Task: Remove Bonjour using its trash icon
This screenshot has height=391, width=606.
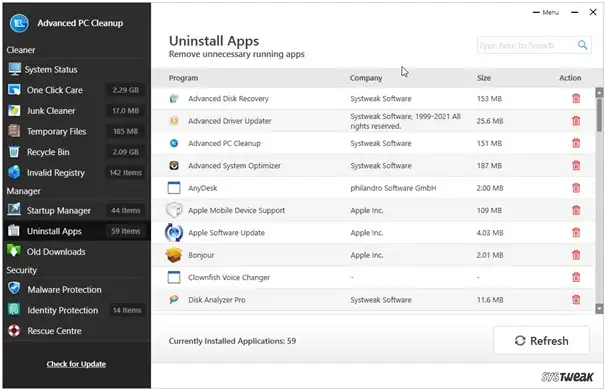Action: (576, 255)
